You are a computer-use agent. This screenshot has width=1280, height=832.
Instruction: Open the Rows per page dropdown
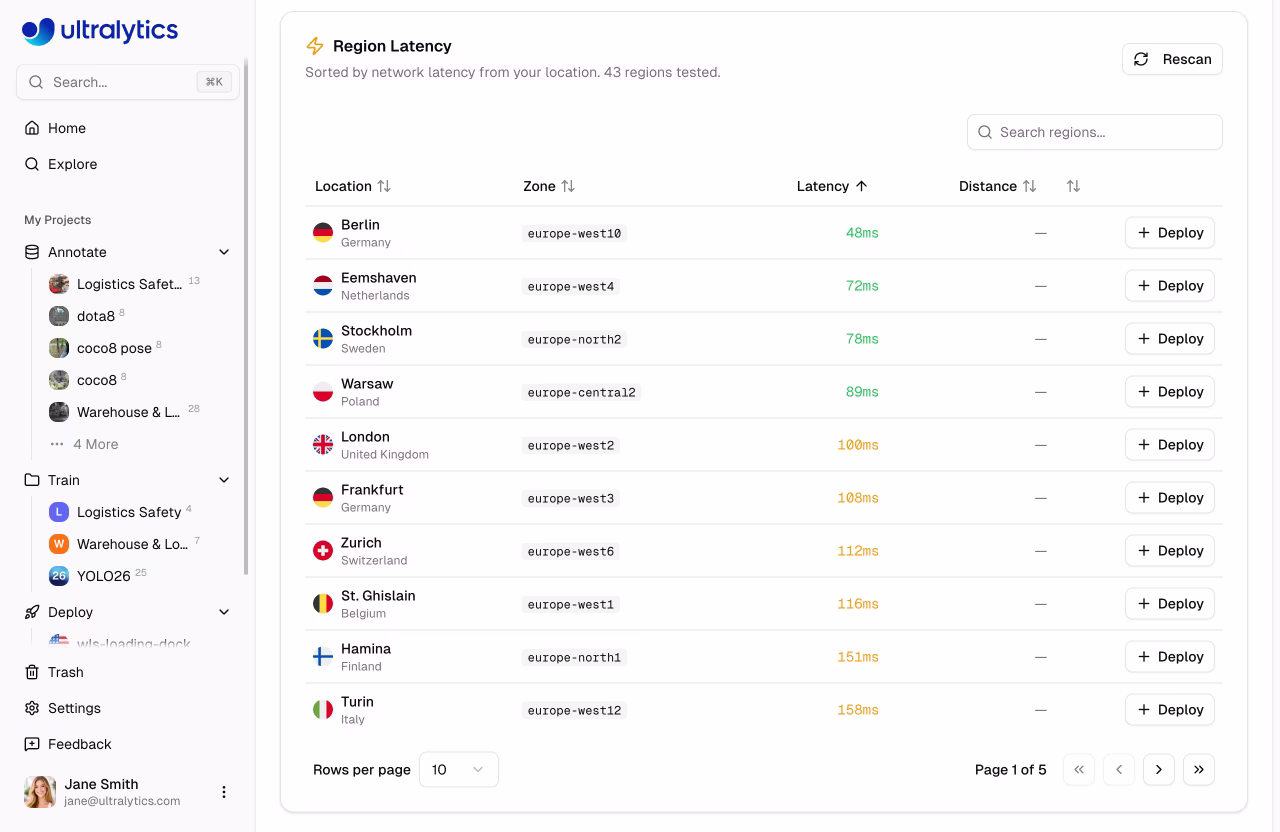click(458, 769)
